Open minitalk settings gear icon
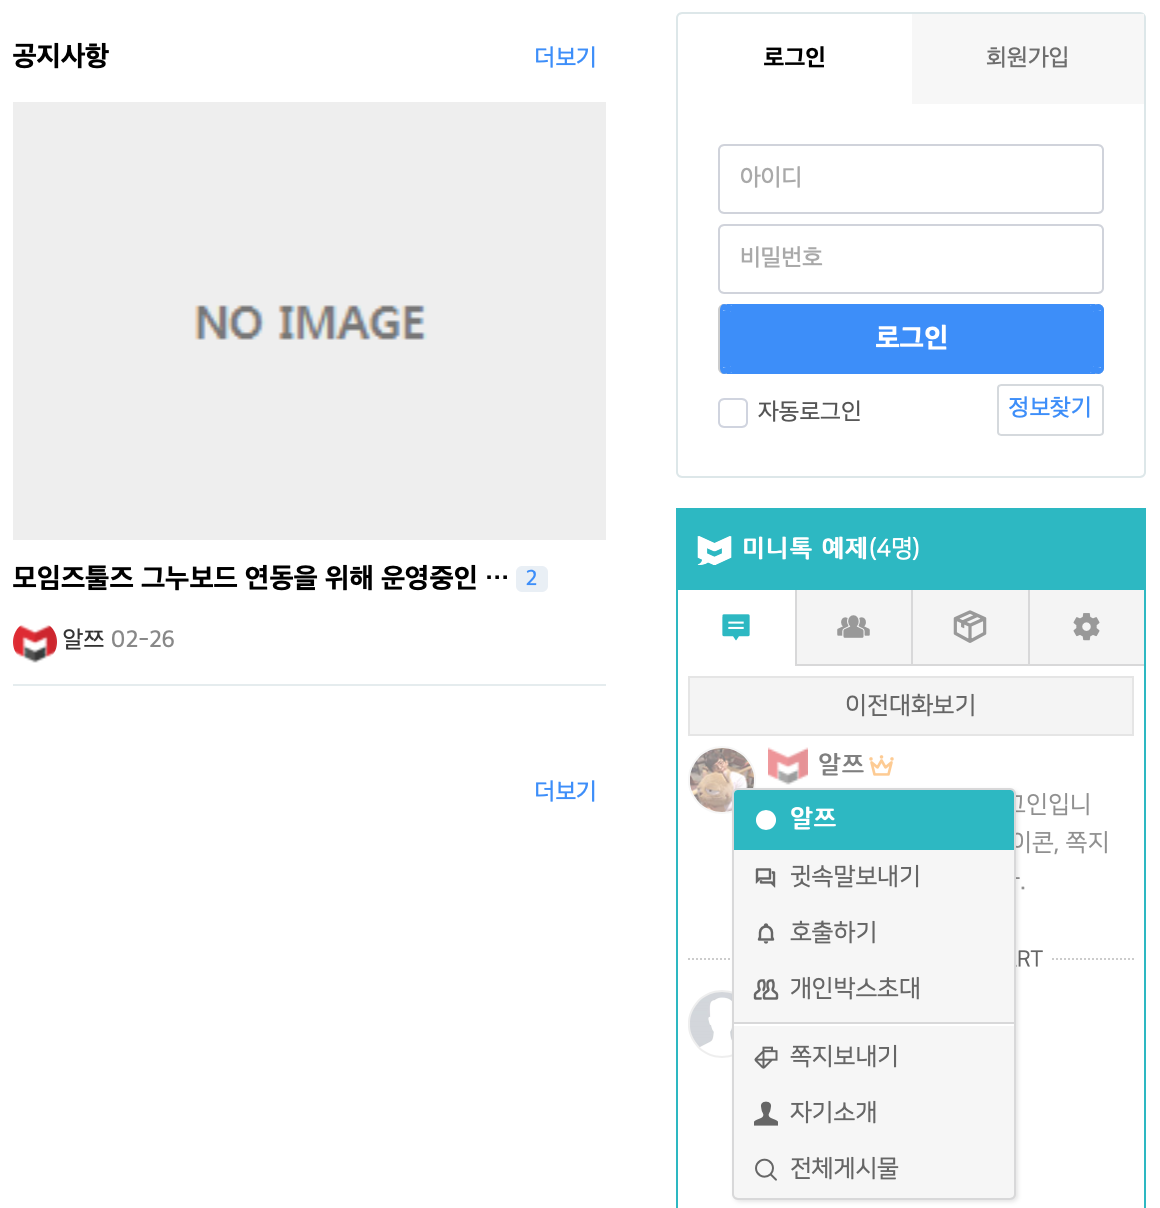 (1086, 627)
